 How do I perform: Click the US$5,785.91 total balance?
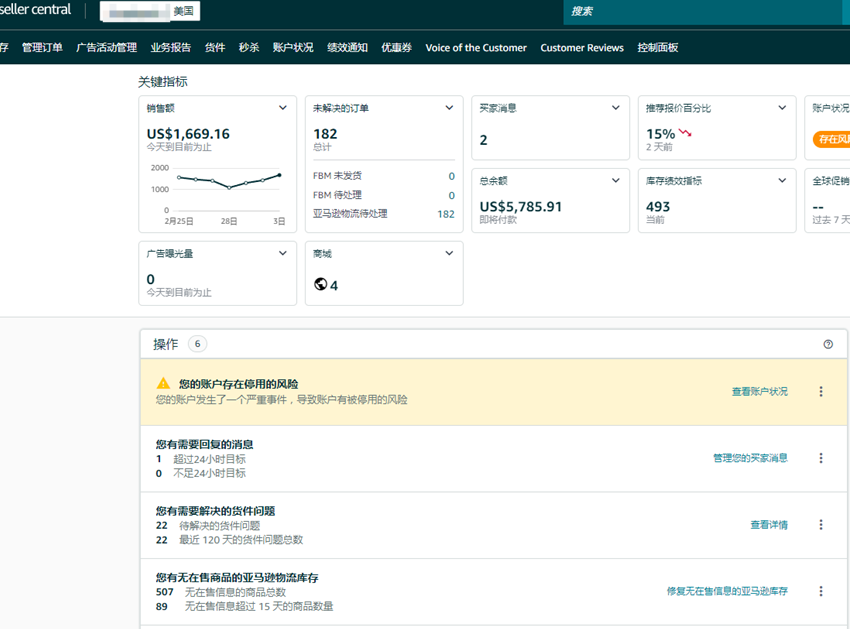521,207
